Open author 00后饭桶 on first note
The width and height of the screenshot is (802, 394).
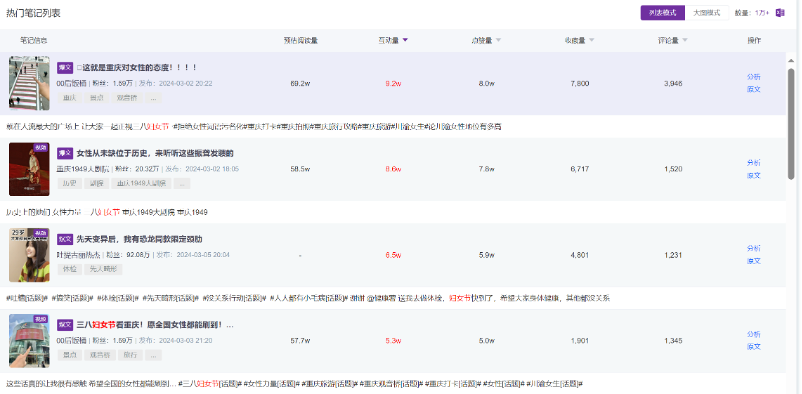(72, 83)
